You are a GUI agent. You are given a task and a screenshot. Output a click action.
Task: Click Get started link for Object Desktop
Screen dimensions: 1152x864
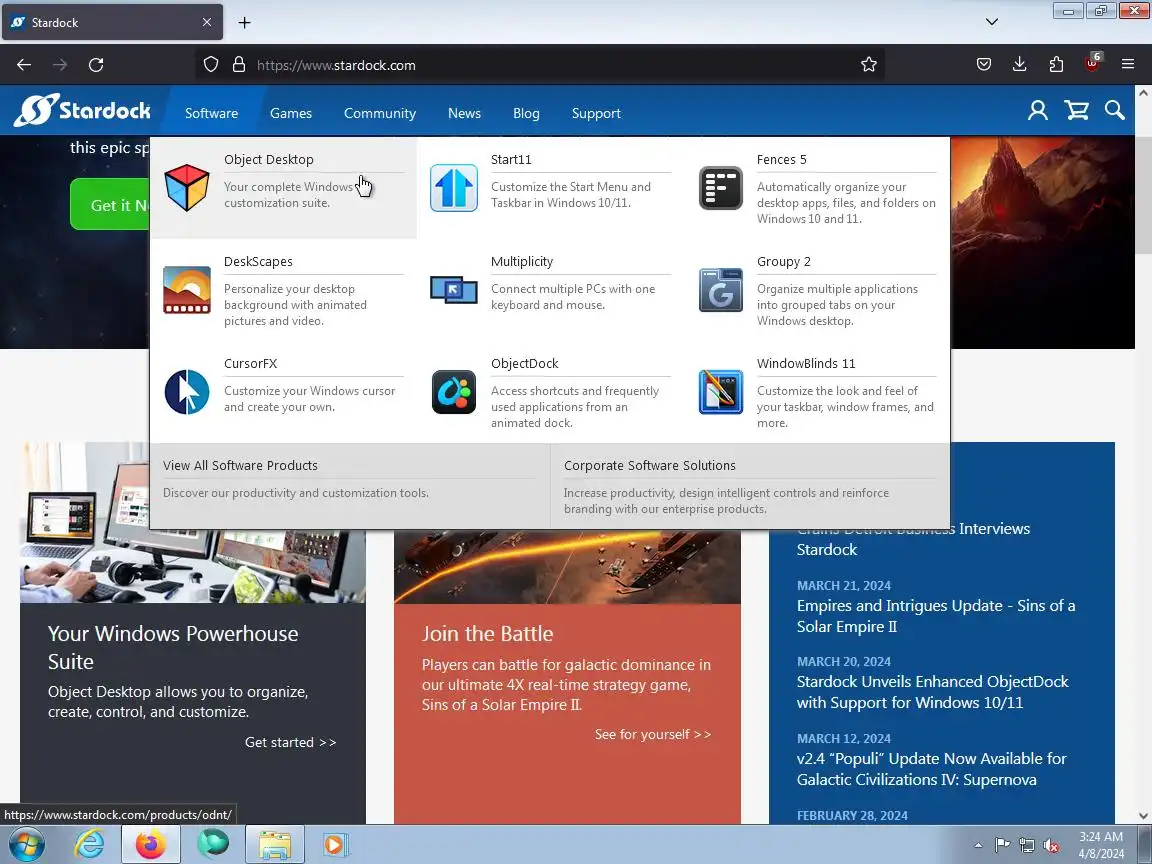point(290,743)
